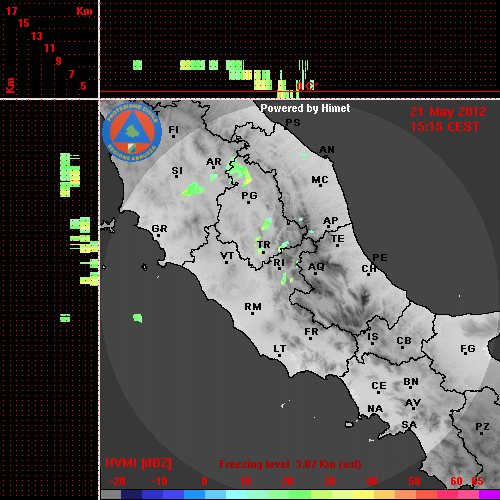Select the AN city marker label
Image resolution: width=500 pixels, height=500 pixels.
(327, 150)
